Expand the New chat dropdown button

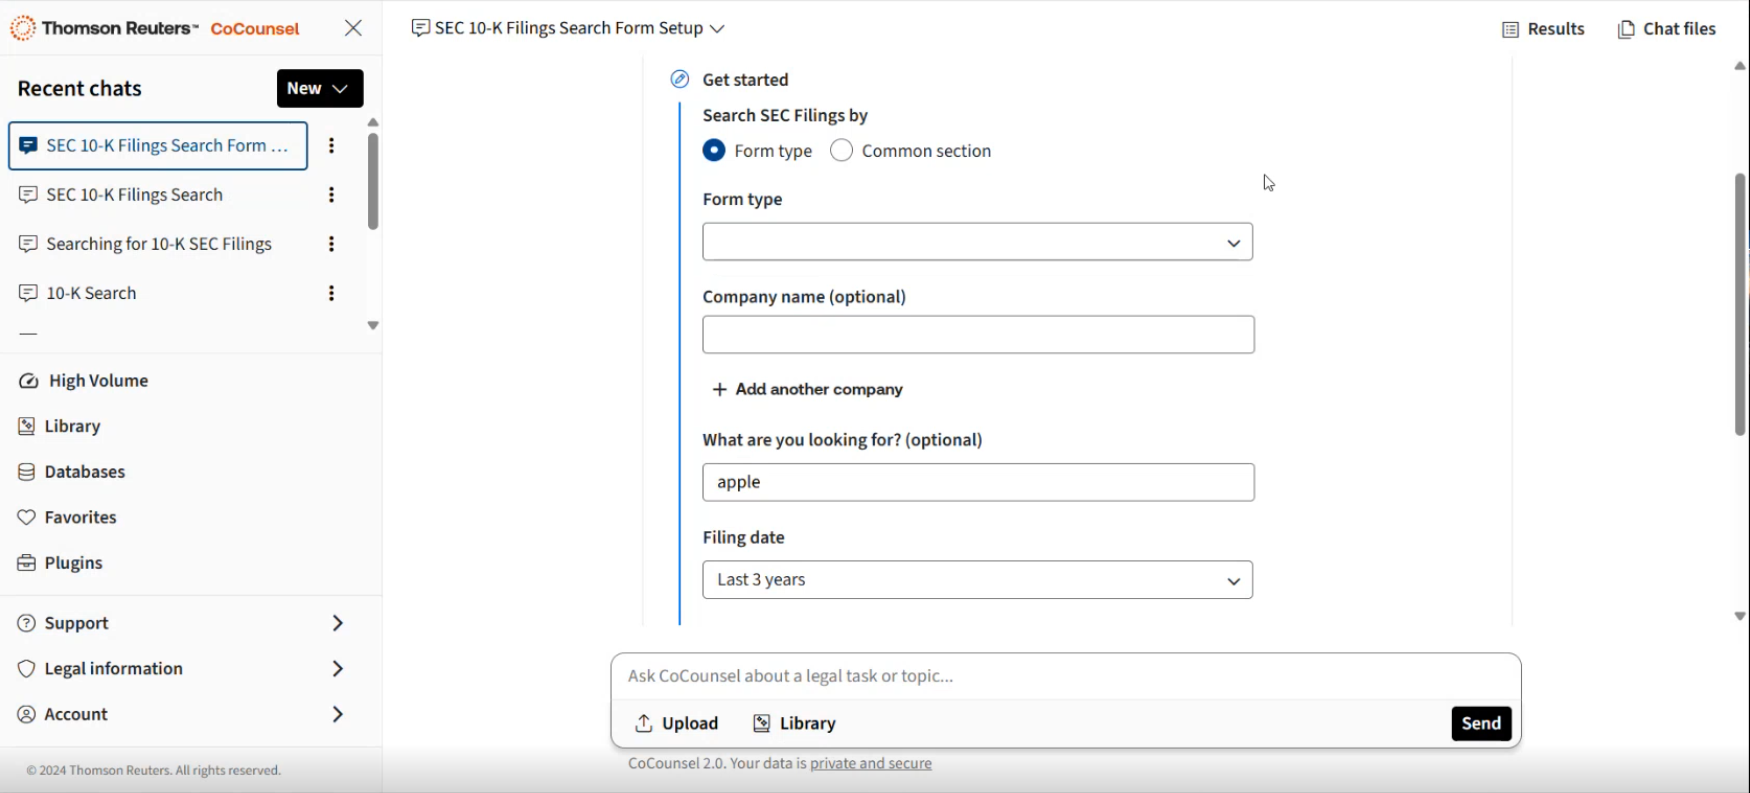click(x=319, y=88)
